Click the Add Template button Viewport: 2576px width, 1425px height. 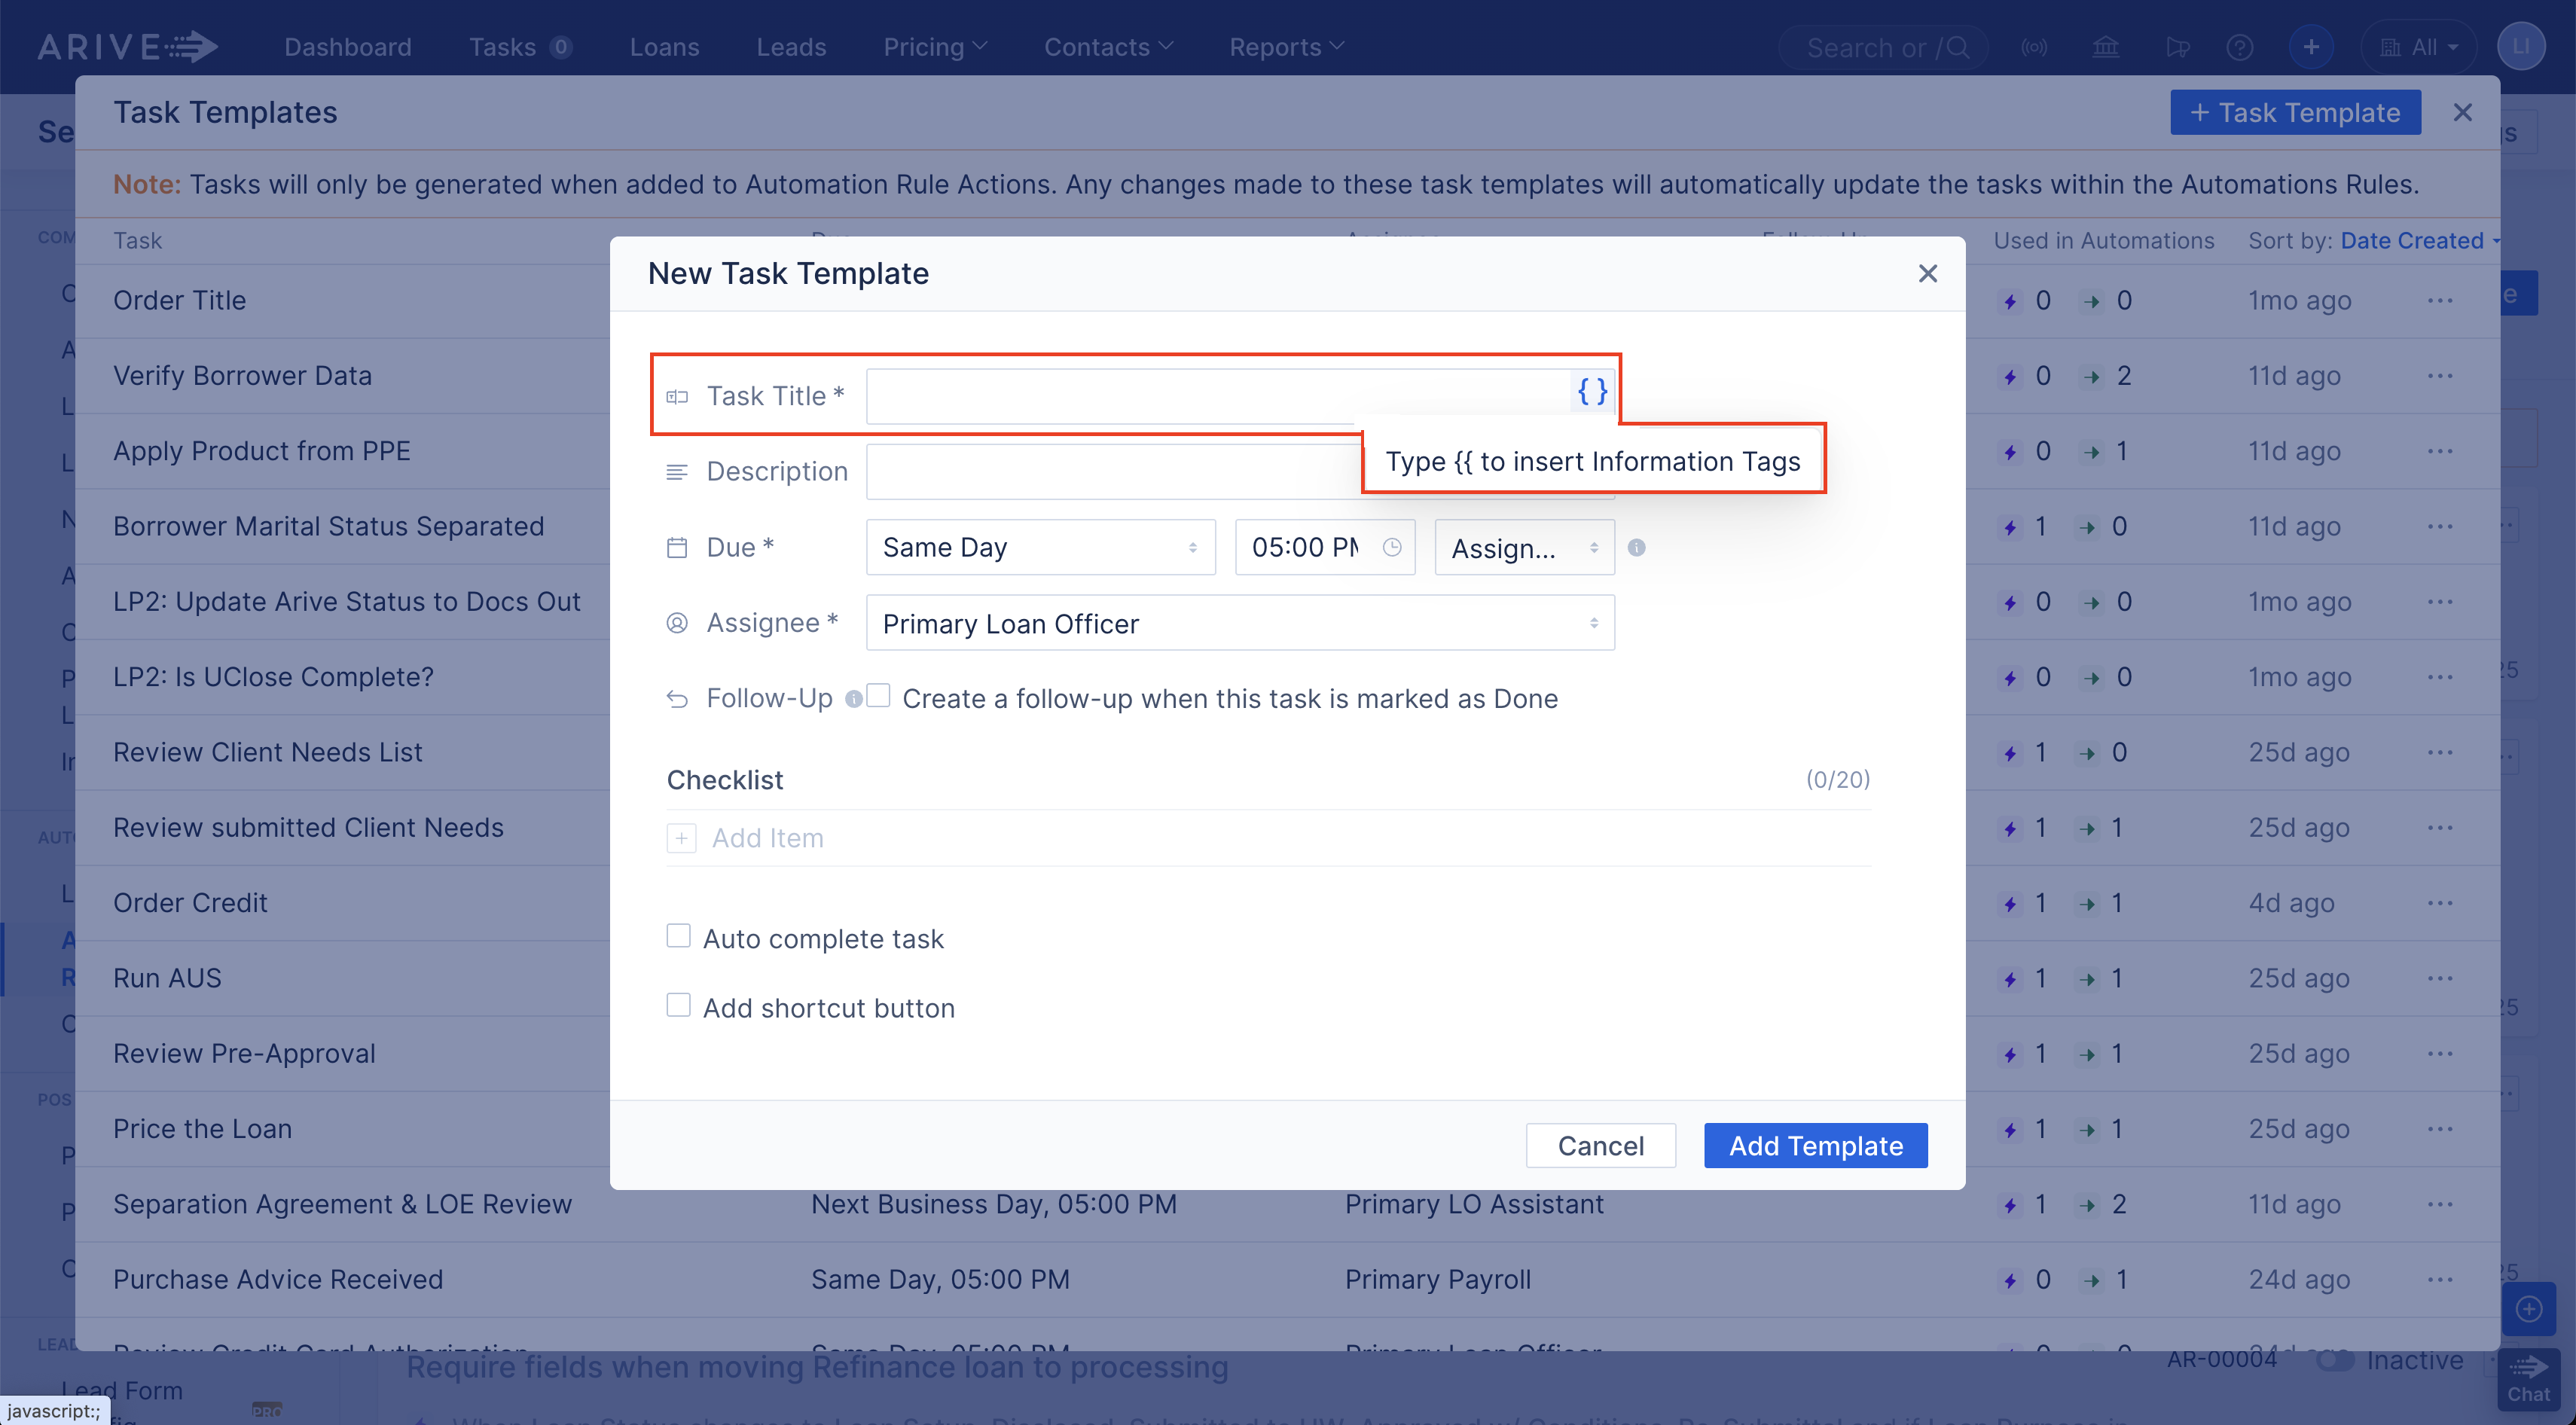(1815, 1145)
